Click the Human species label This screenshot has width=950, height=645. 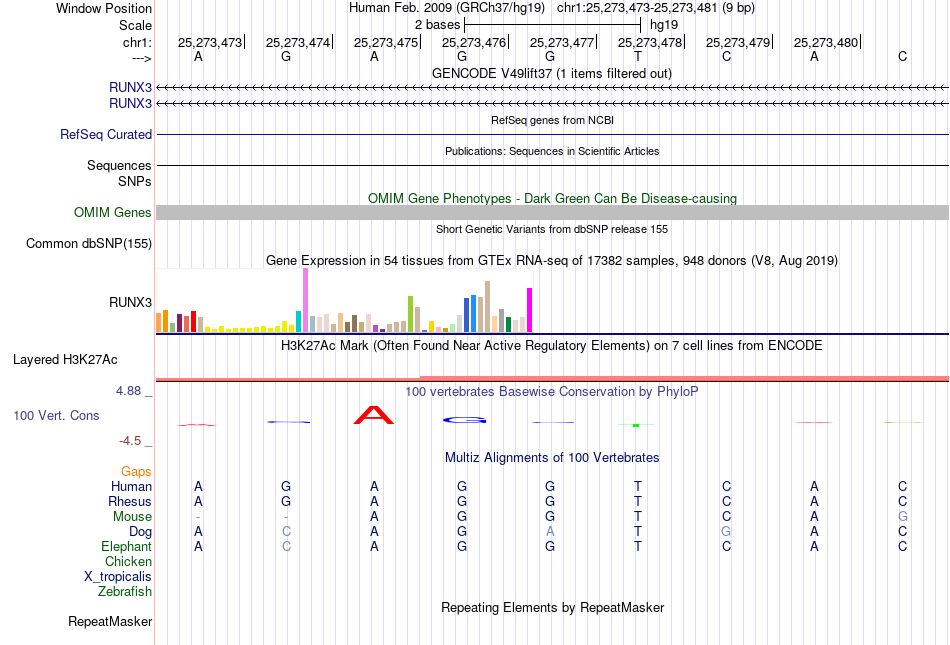[x=131, y=486]
